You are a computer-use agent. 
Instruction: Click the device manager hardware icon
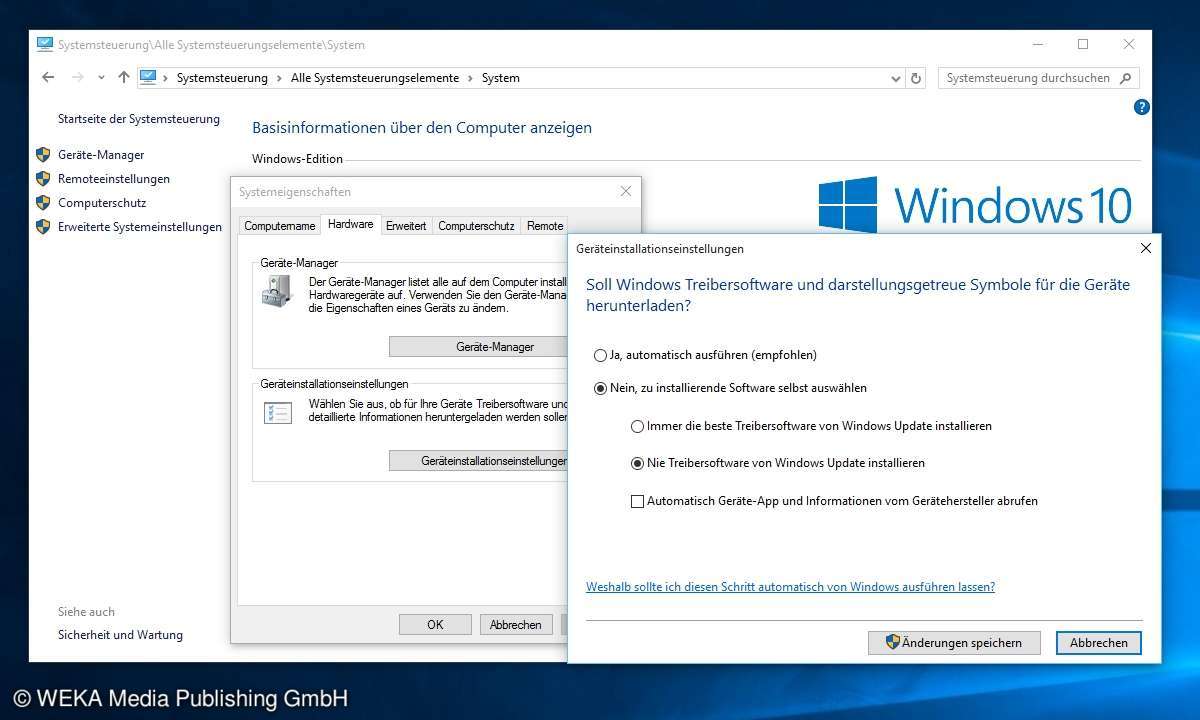pos(277,292)
